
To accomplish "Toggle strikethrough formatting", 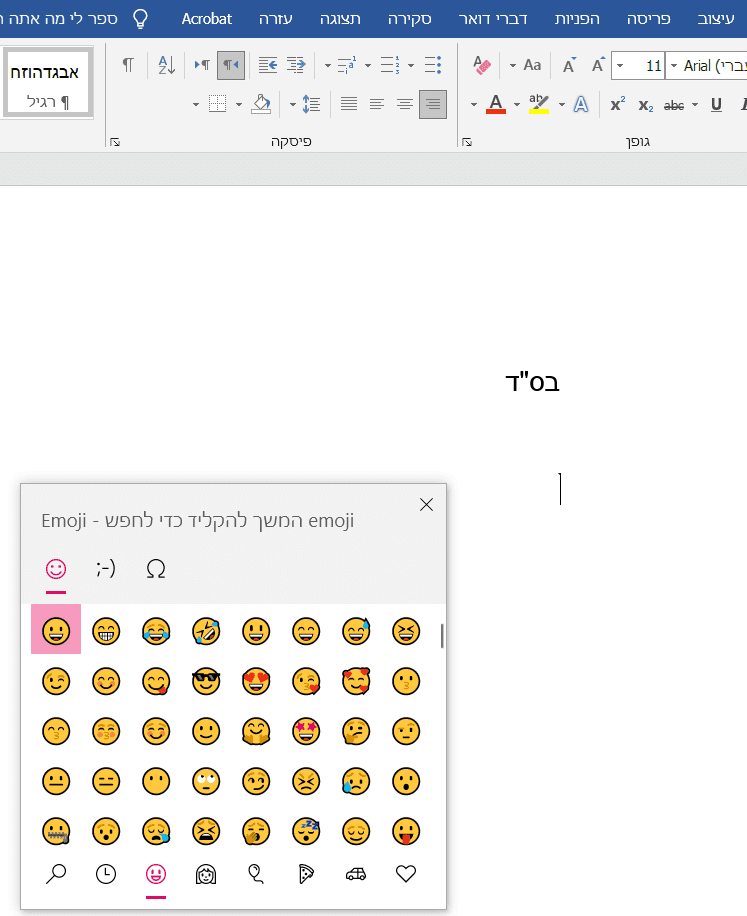I will click(674, 105).
